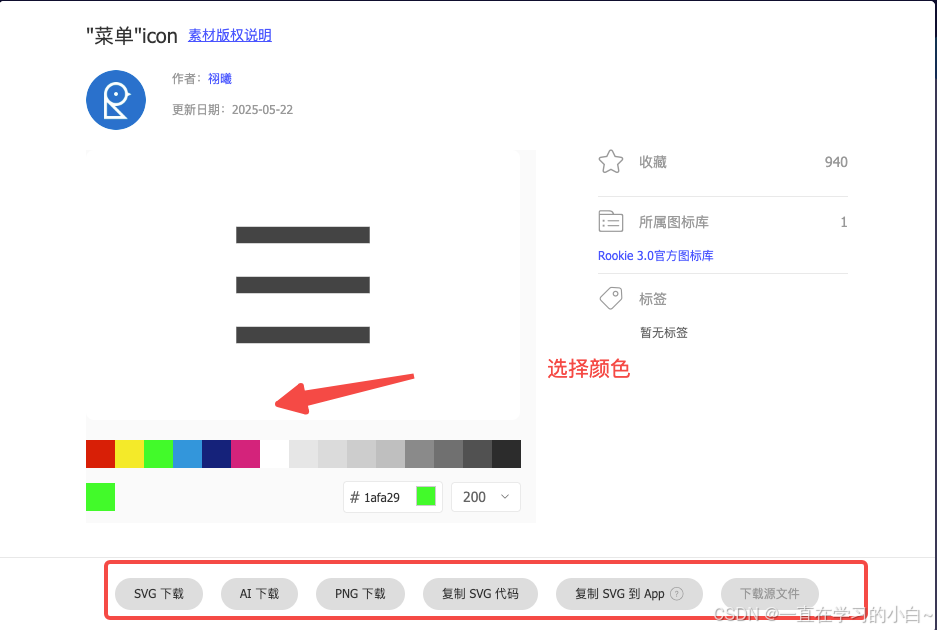Image resolution: width=937 pixels, height=630 pixels.
Task: Click the large green swatch below palette
Action: pyautogui.click(x=100, y=497)
